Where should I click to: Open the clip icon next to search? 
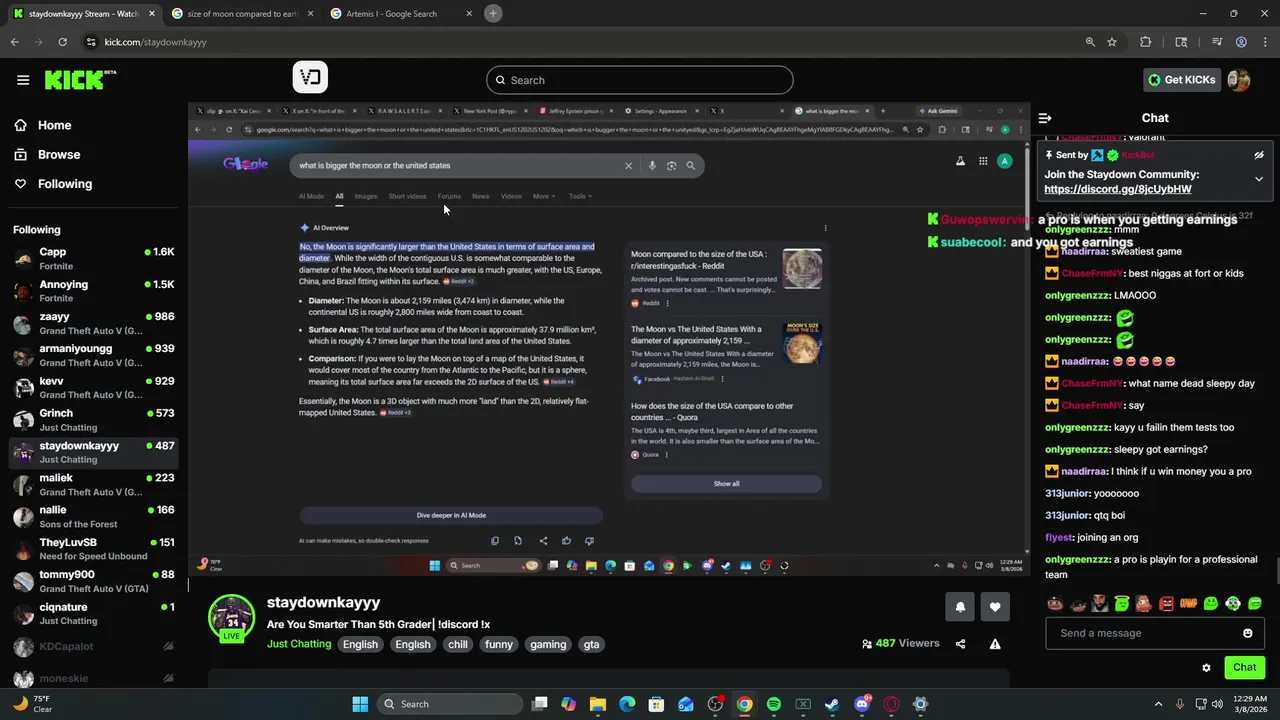tap(310, 78)
